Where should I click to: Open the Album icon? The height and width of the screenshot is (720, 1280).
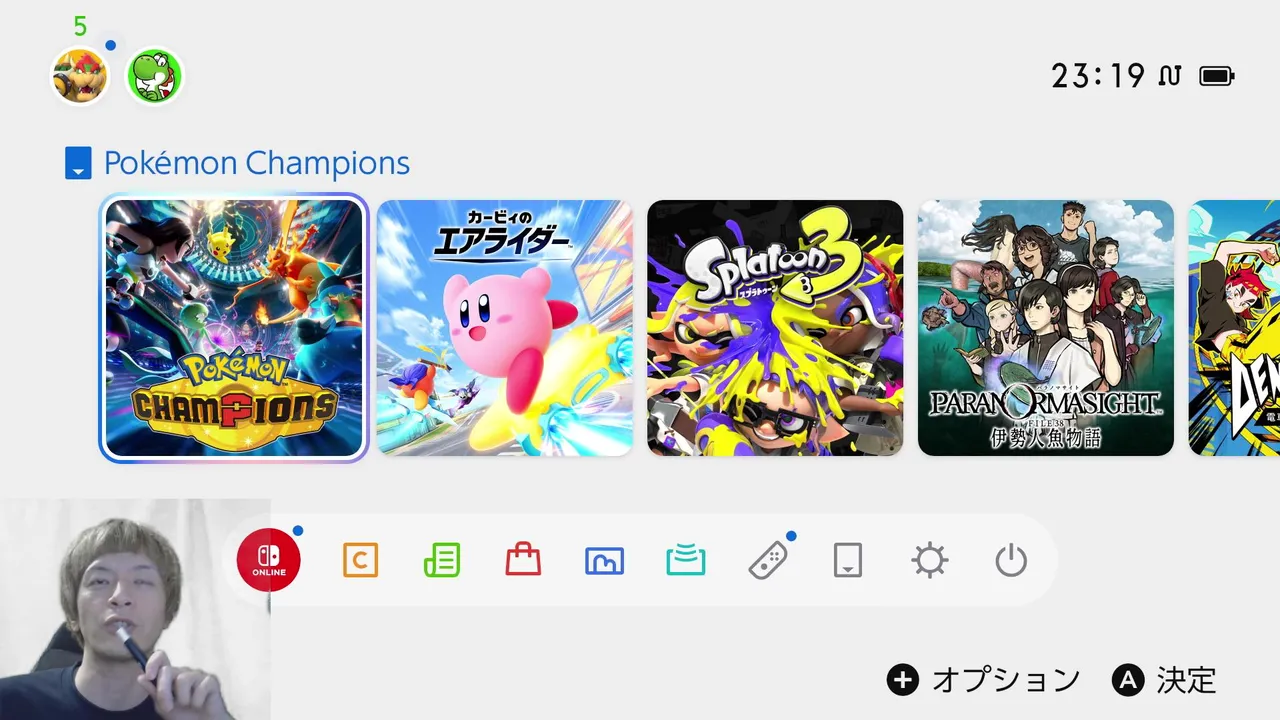pyautogui.click(x=604, y=561)
